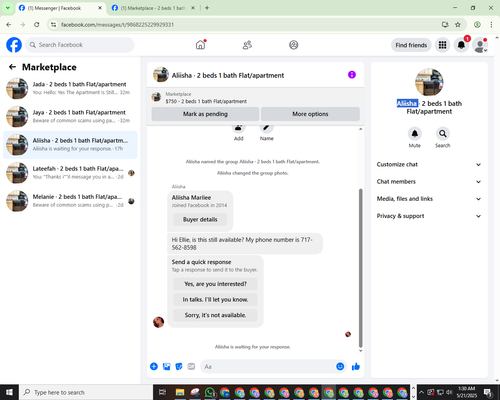
Task: Expand Privacy & support section
Action: [x=429, y=216]
